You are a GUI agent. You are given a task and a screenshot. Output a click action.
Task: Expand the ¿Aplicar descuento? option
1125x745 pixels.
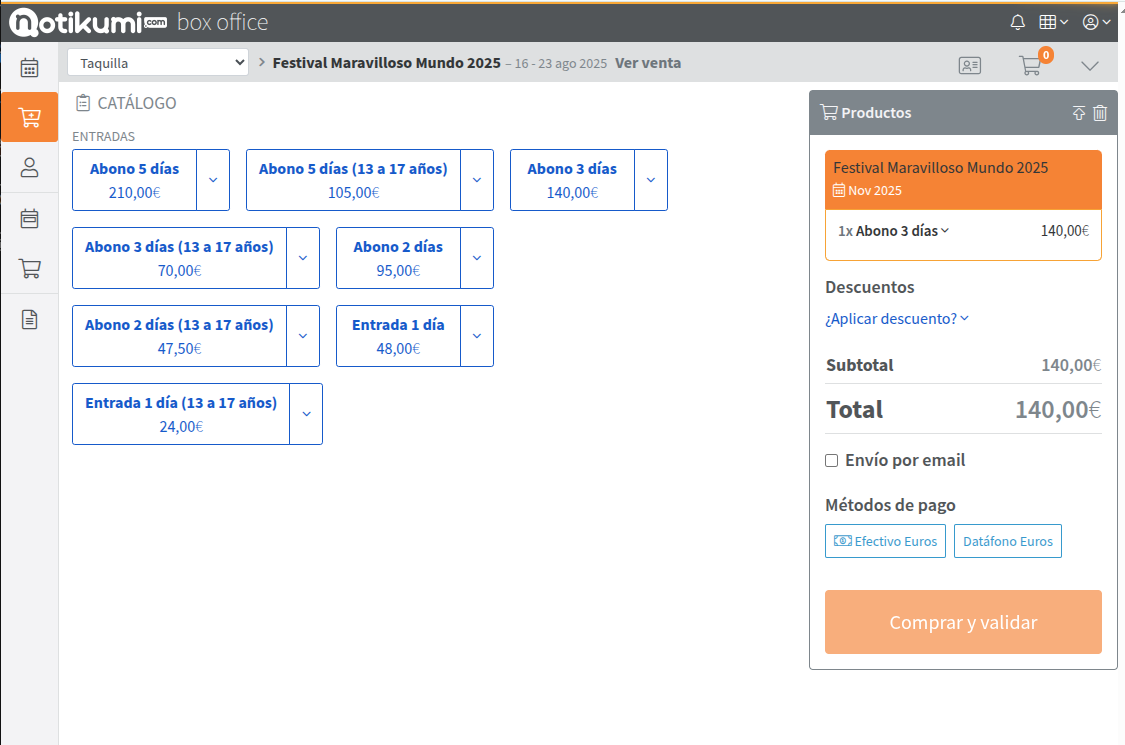(896, 319)
